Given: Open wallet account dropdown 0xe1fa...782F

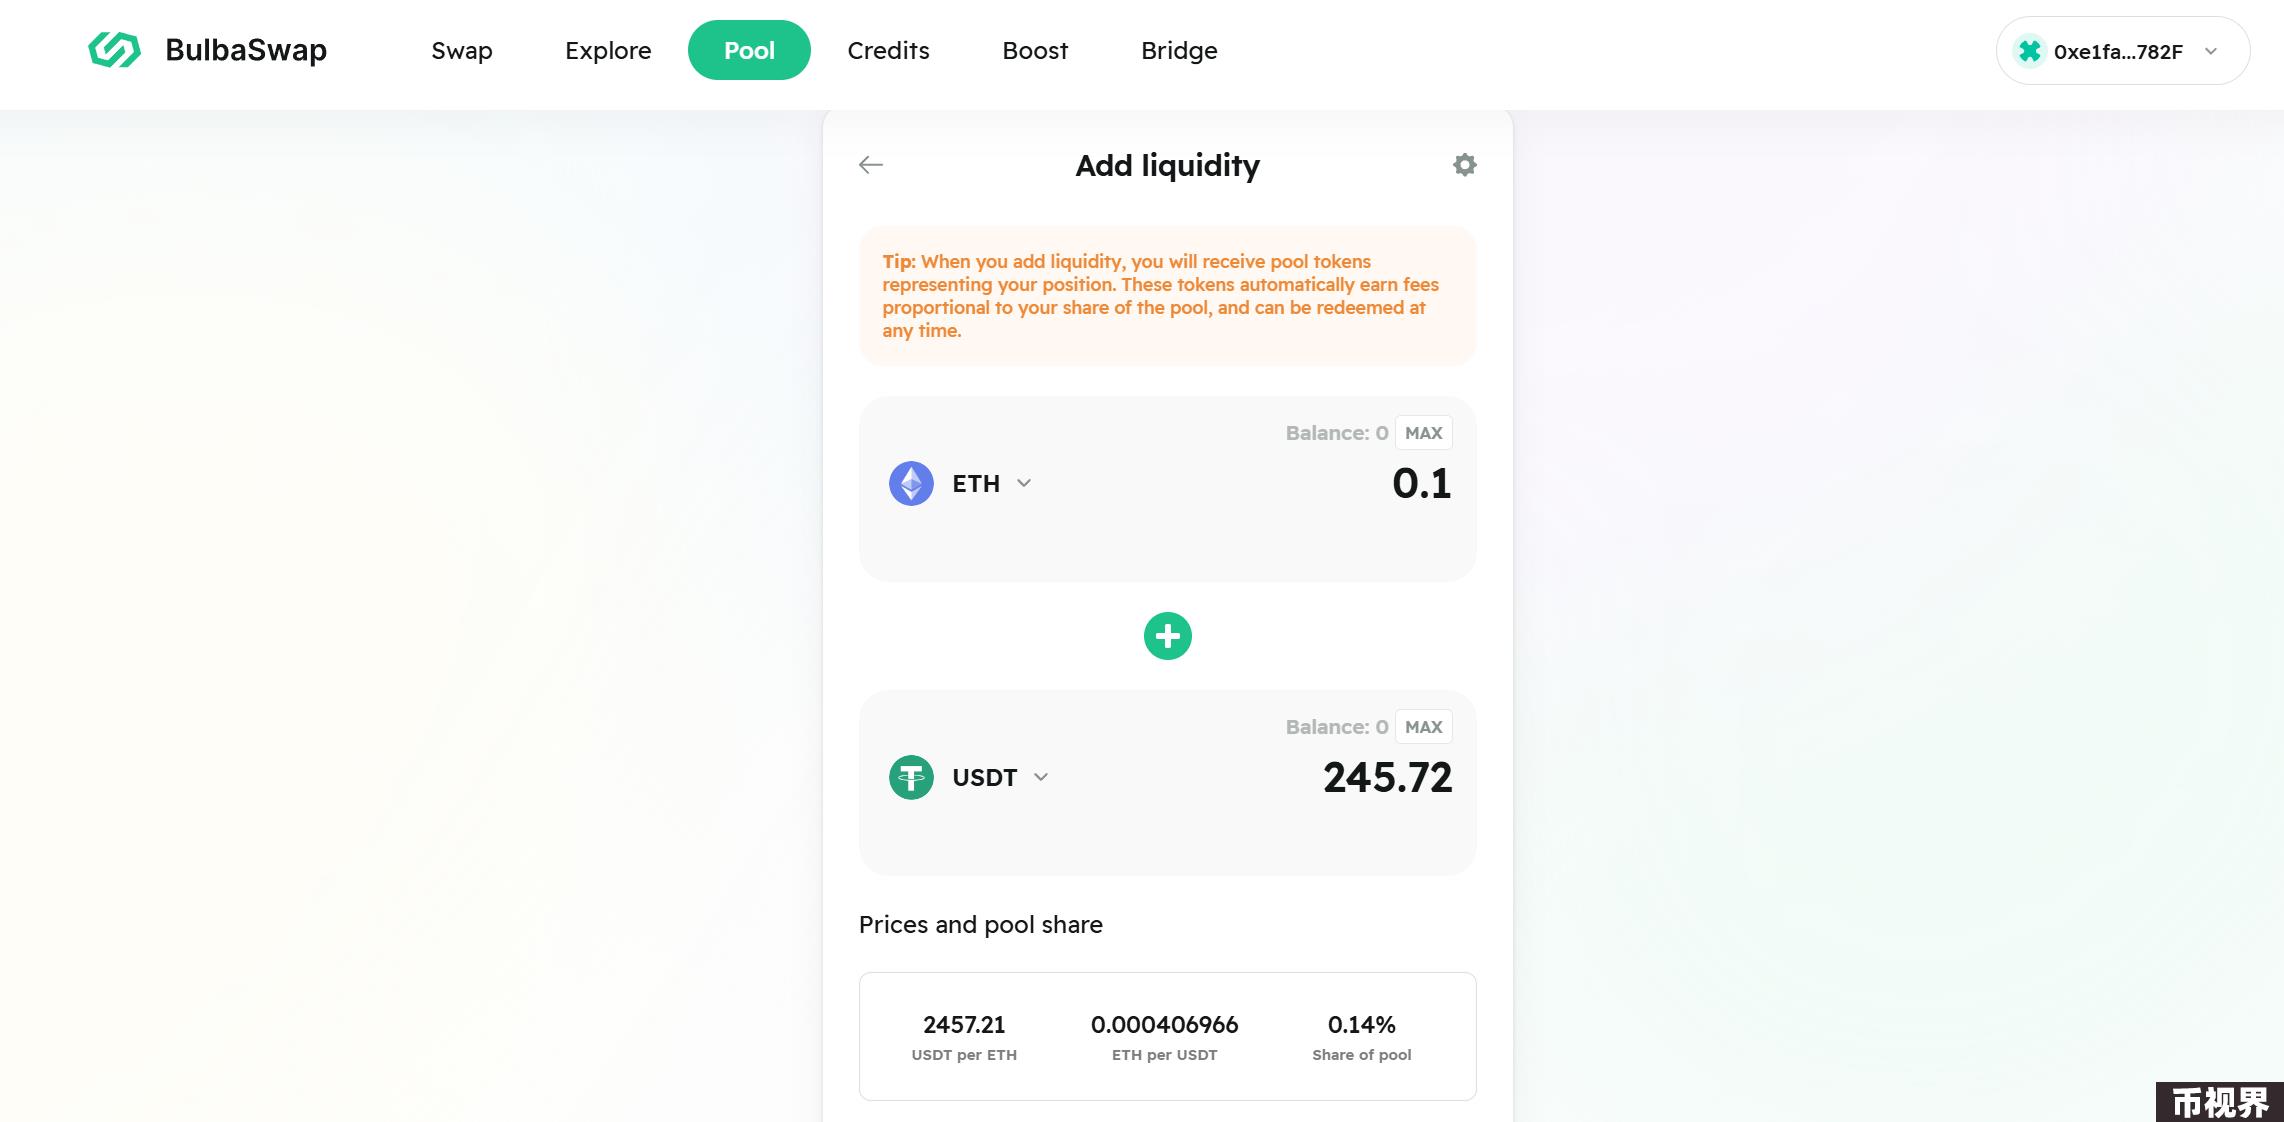Looking at the screenshot, I should (2123, 51).
